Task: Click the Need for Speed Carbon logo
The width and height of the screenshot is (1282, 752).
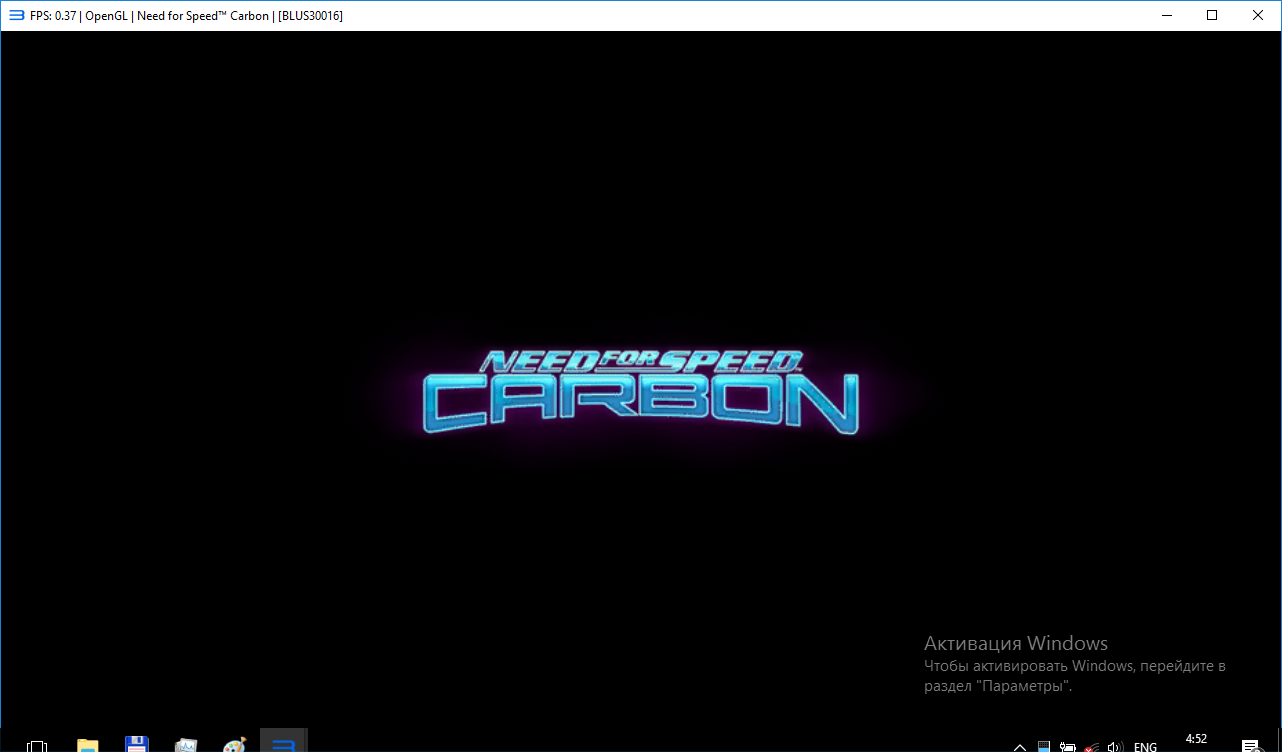Action: [x=640, y=392]
